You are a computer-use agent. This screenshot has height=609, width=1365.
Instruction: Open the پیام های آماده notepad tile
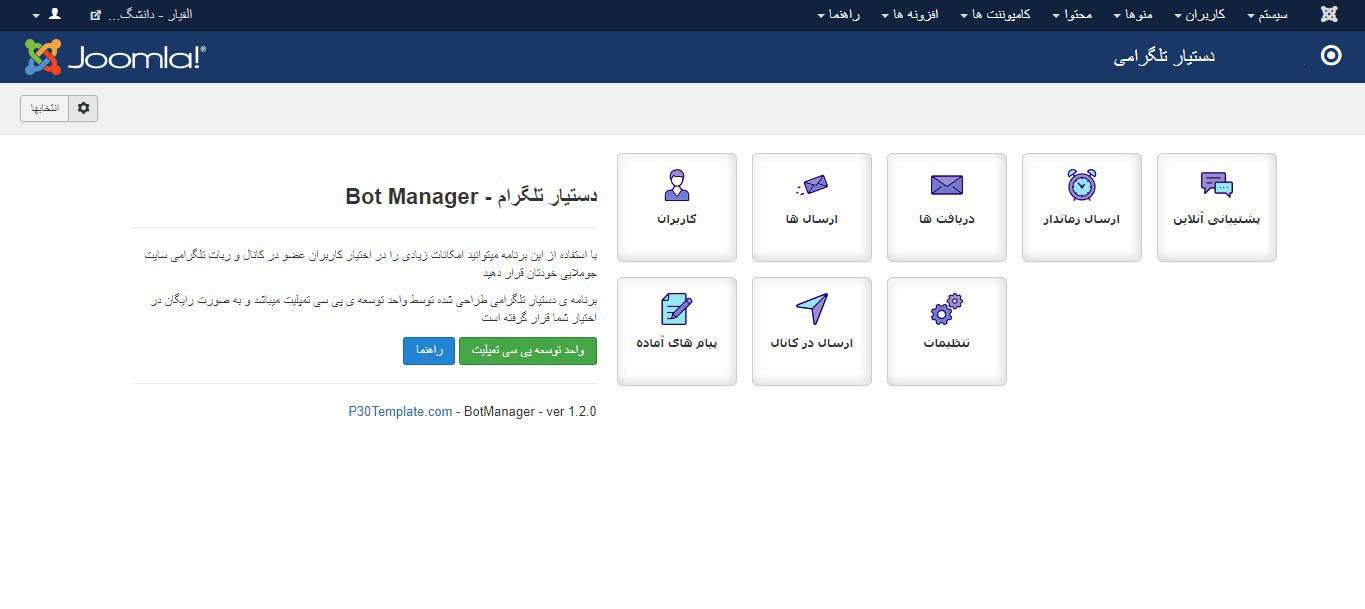pos(676,331)
